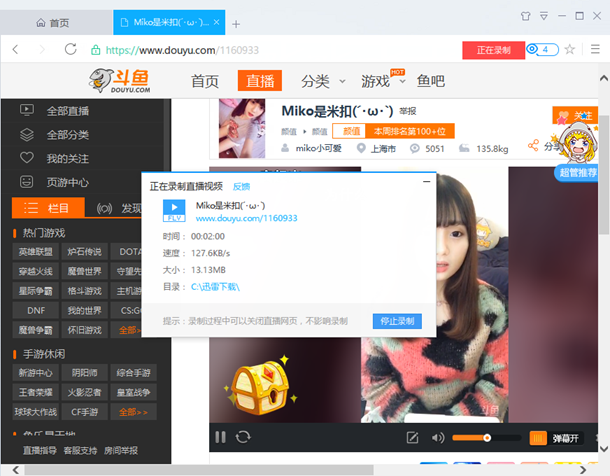Click the horizontal page scrollbar

199,470
